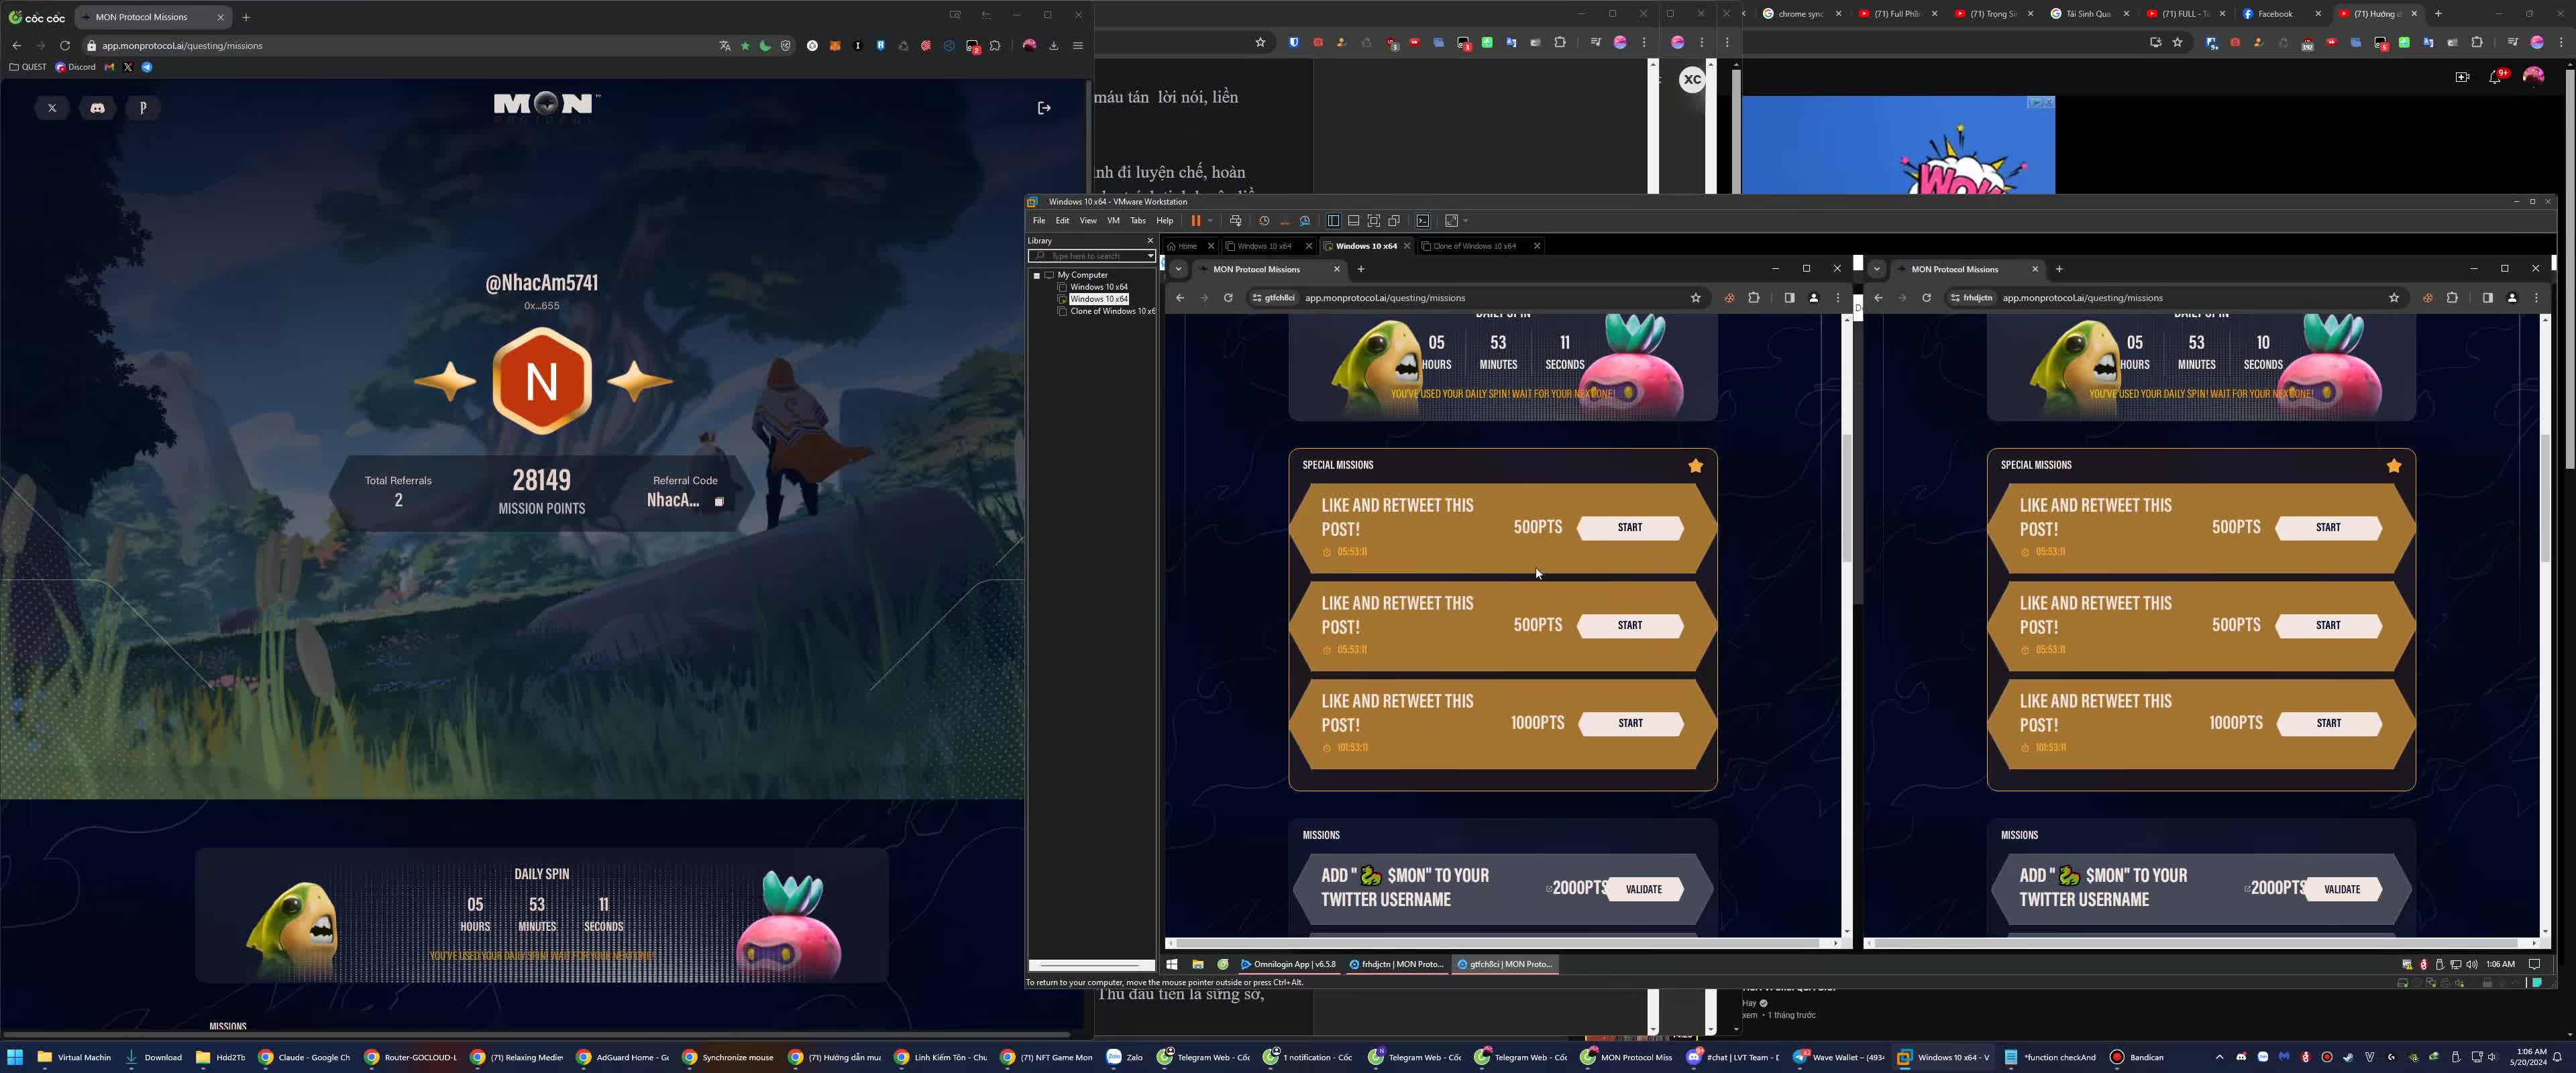
Task: Open the VM menu in VMware menu bar
Action: click(x=1112, y=221)
